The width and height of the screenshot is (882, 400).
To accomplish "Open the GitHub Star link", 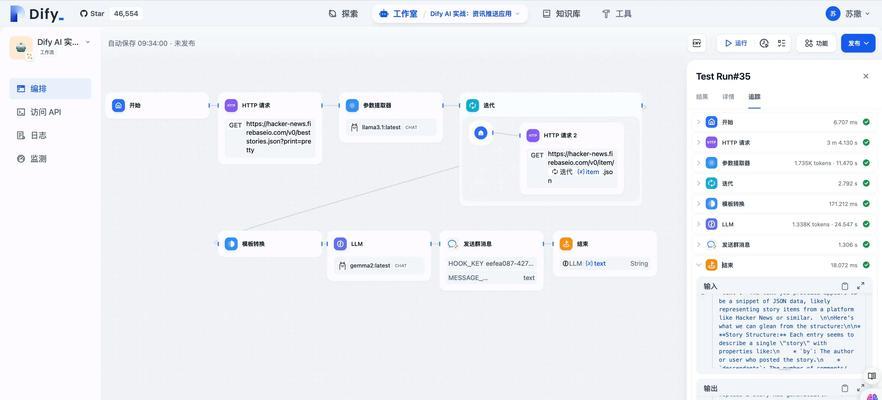I will (92, 14).
